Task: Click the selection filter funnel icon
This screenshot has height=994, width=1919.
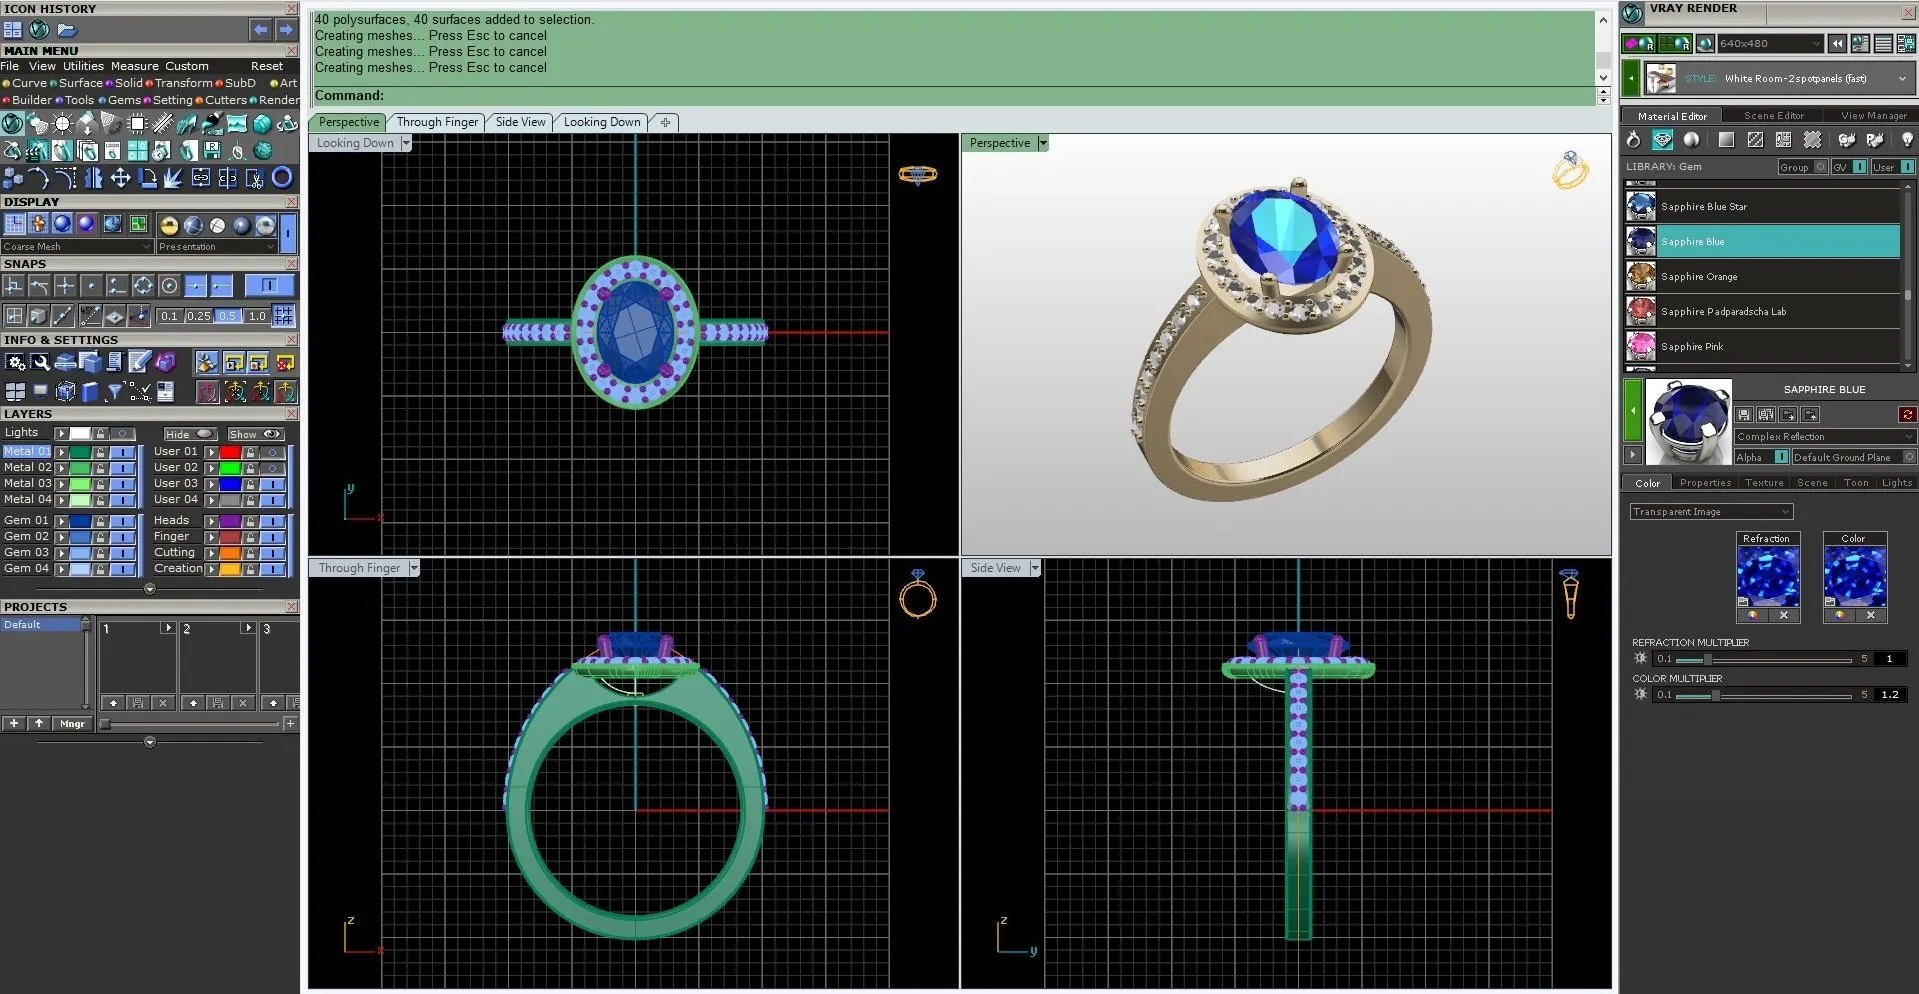Action: click(x=115, y=391)
